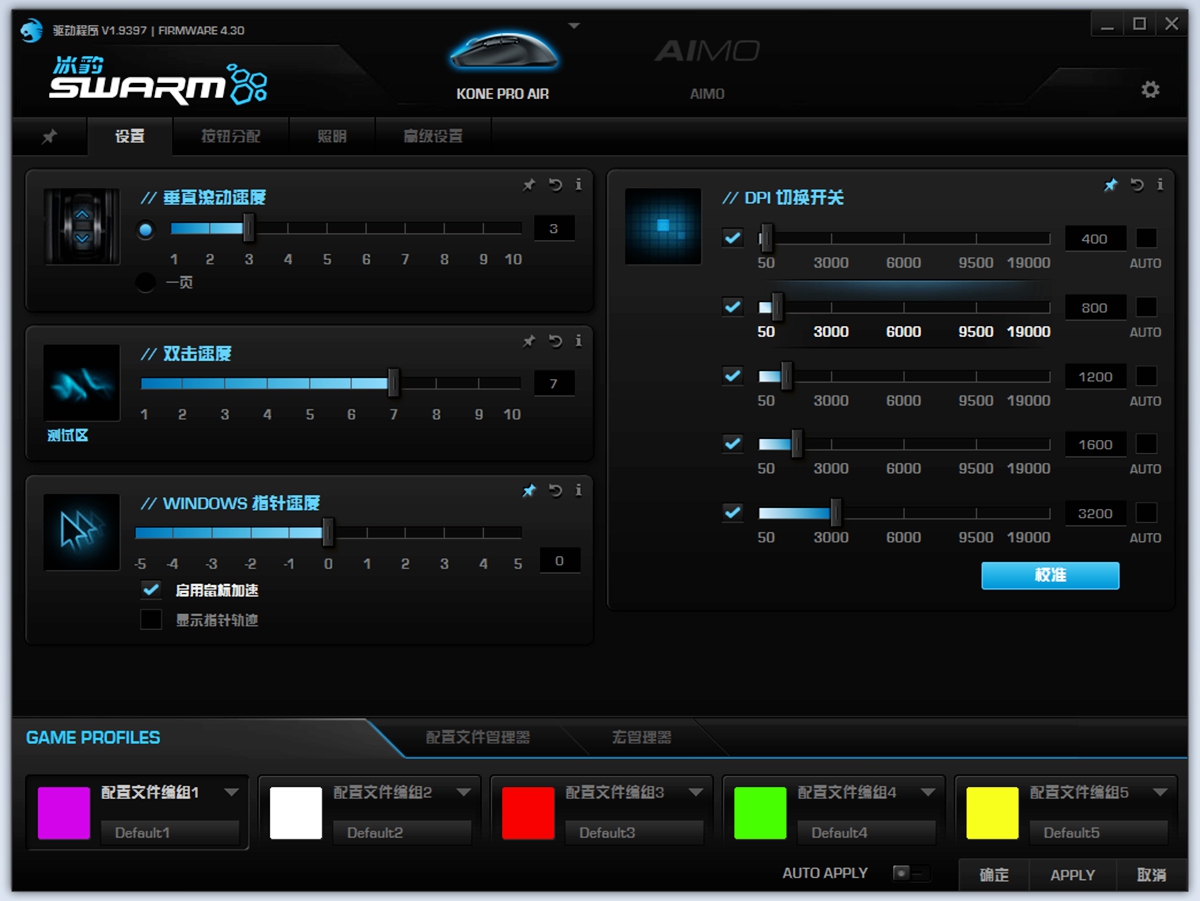Show info for DPI 切换开关 panel

[1160, 185]
